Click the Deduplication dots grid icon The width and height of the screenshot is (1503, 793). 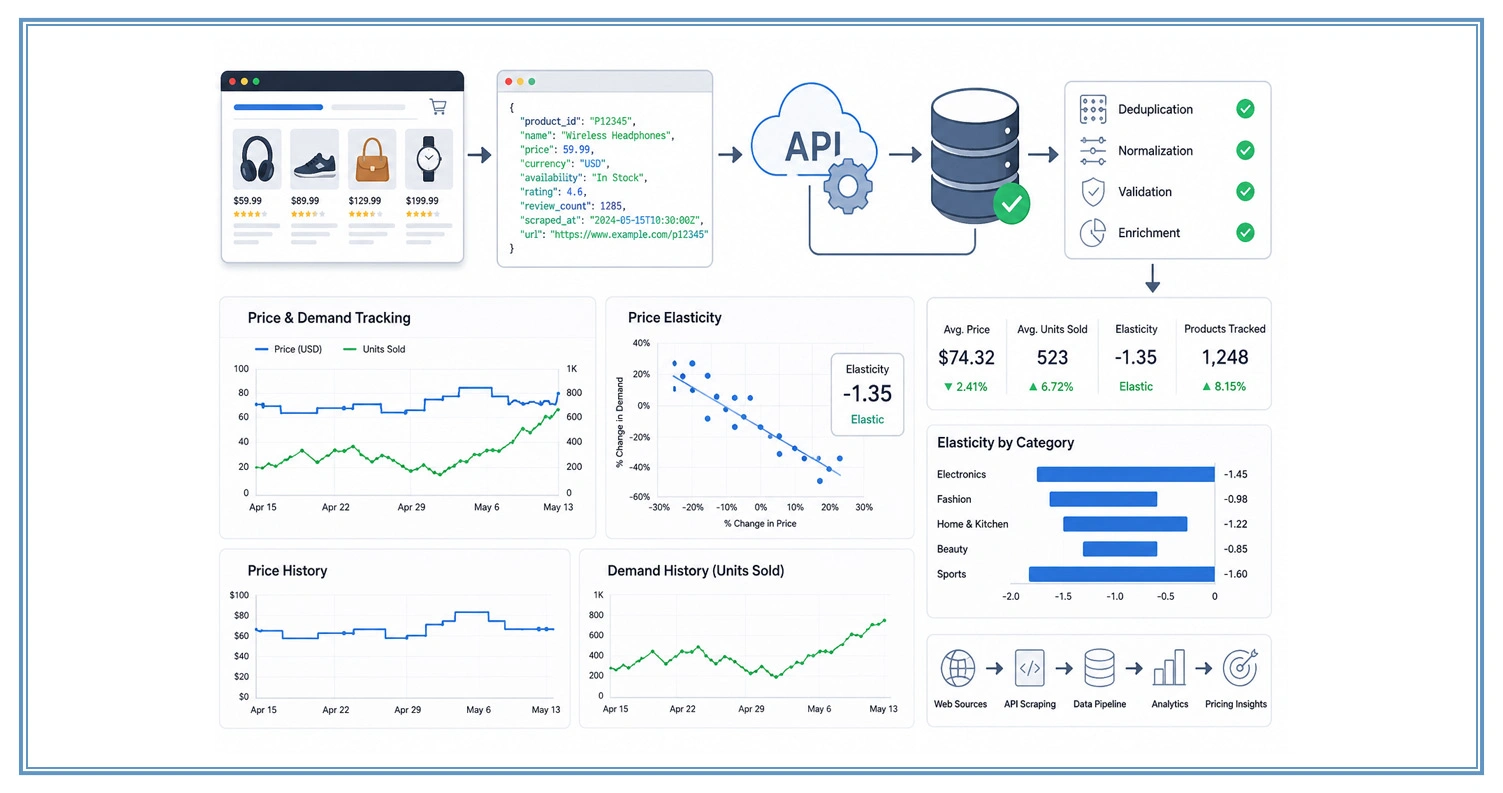[x=1093, y=109]
